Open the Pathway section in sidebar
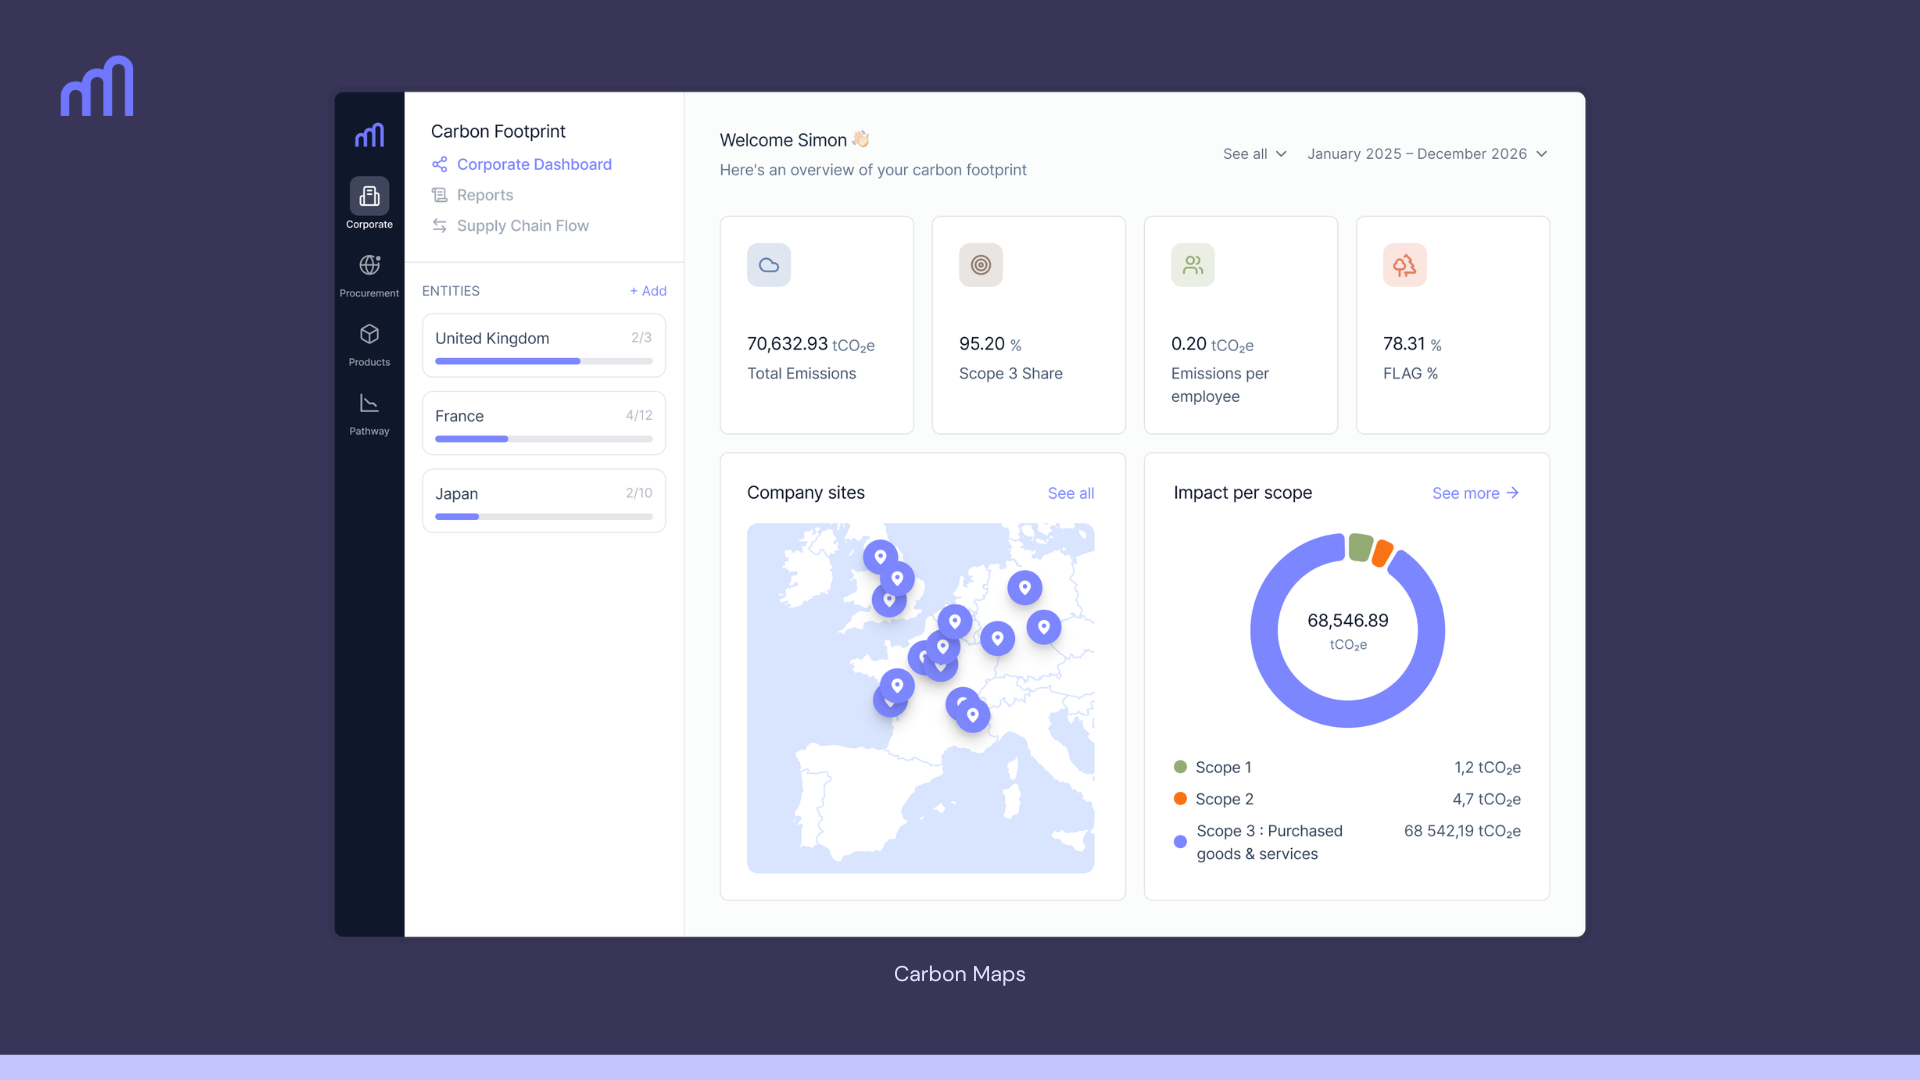 369,404
